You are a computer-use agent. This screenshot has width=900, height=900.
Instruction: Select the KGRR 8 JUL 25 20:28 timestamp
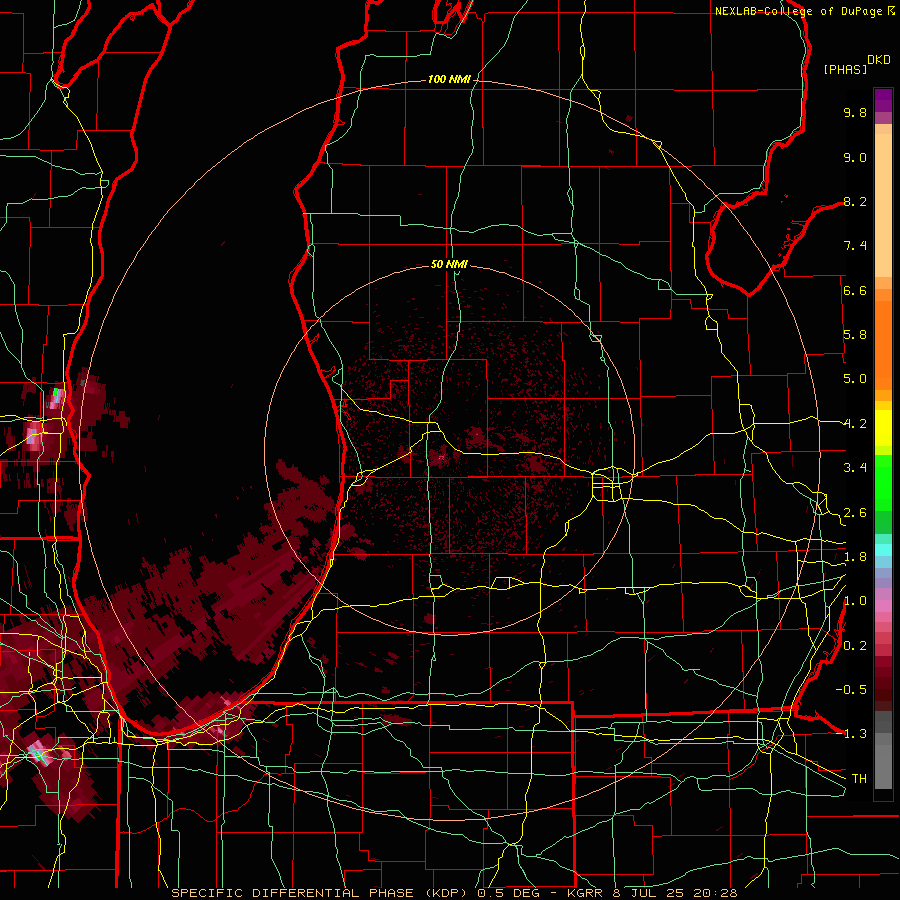652,893
